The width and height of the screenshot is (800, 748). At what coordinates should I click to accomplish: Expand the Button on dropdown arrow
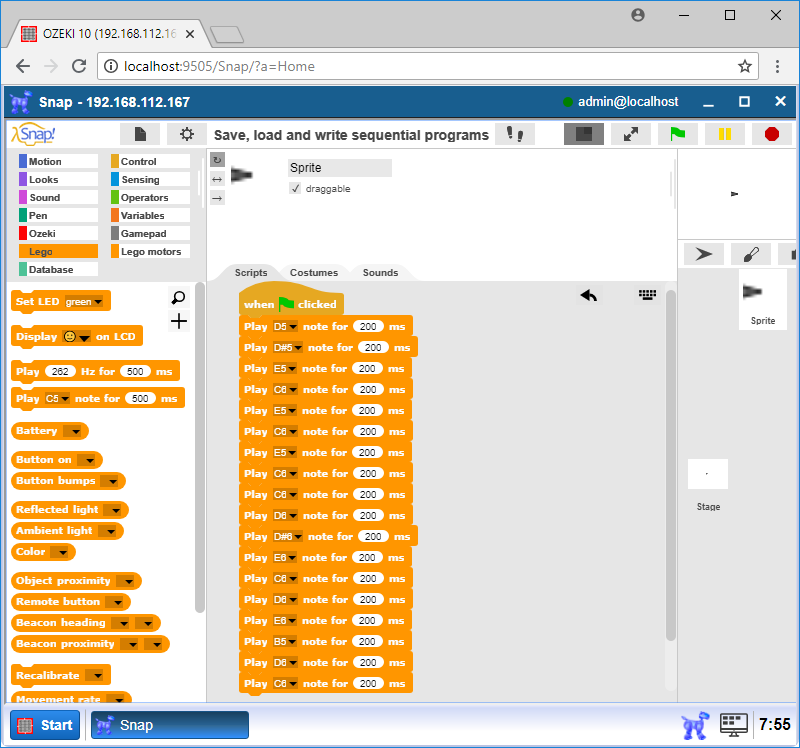(x=89, y=461)
